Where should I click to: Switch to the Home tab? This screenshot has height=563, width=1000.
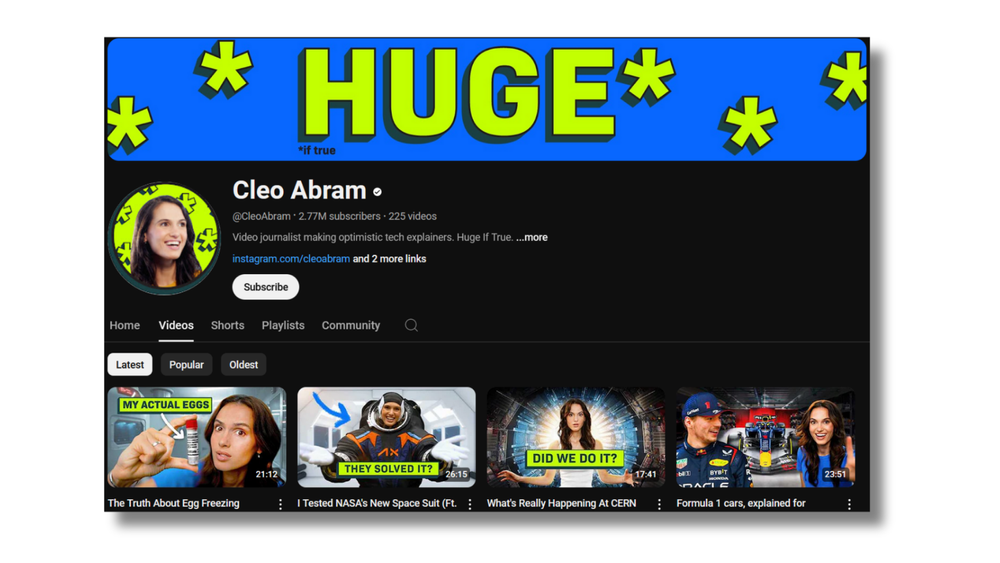[124, 325]
